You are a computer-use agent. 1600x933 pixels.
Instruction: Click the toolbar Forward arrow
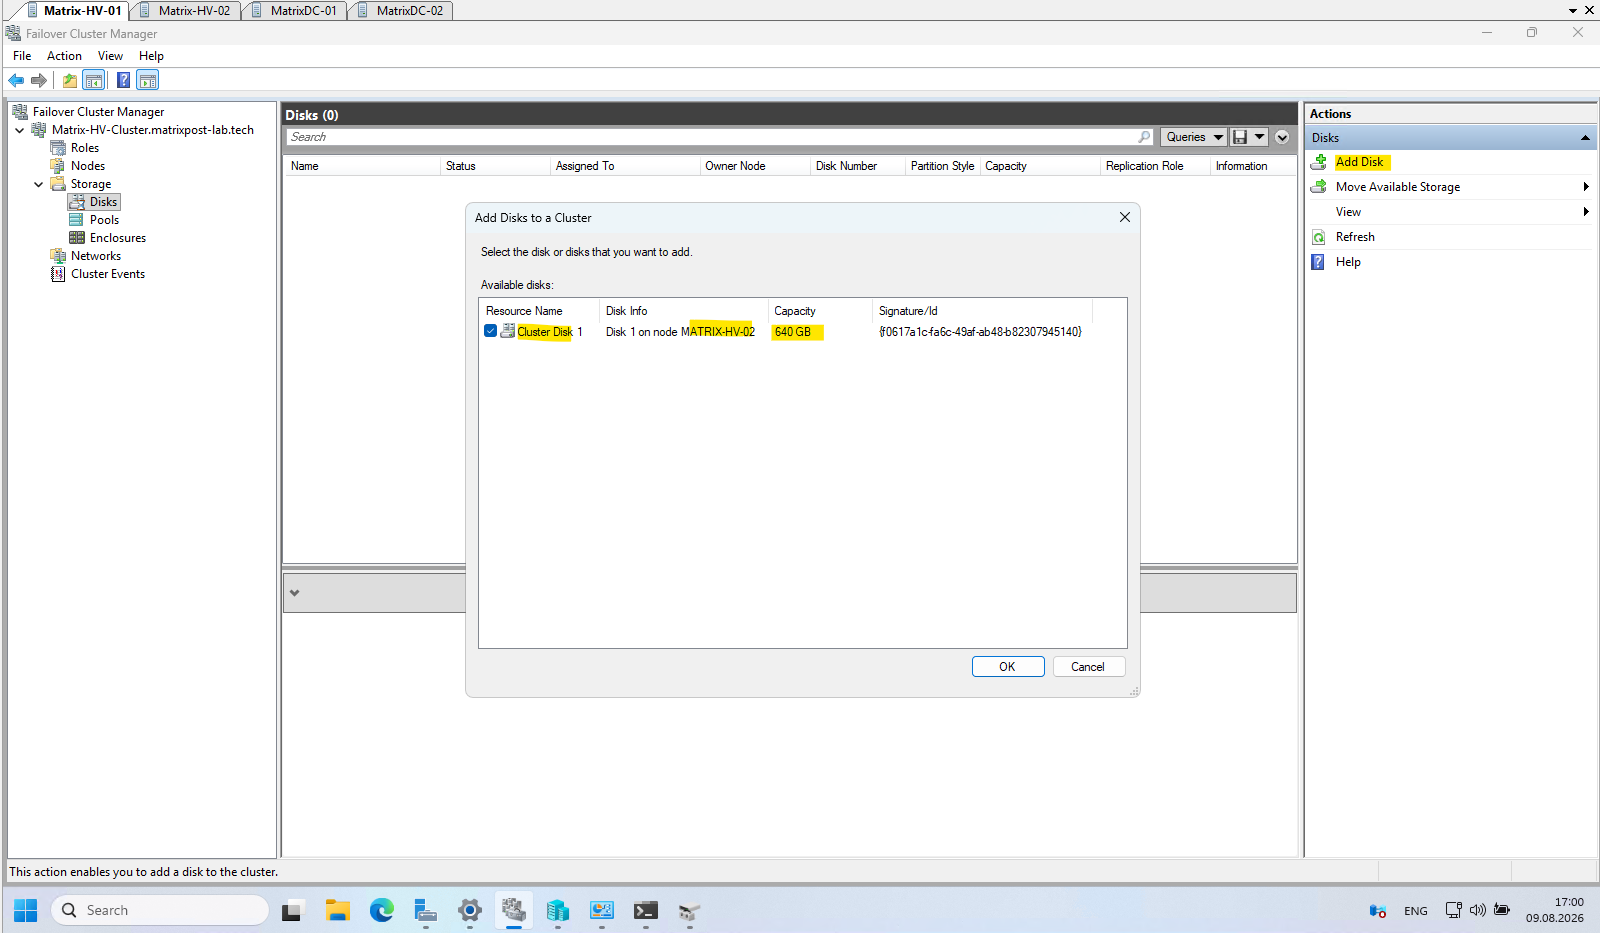tap(39, 80)
